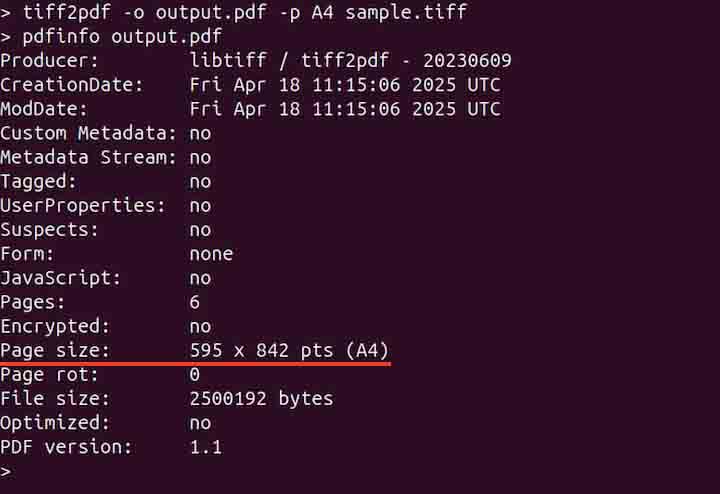This screenshot has width=720, height=494.
Task: Select the CreationDate timestamp value
Action: coord(345,85)
